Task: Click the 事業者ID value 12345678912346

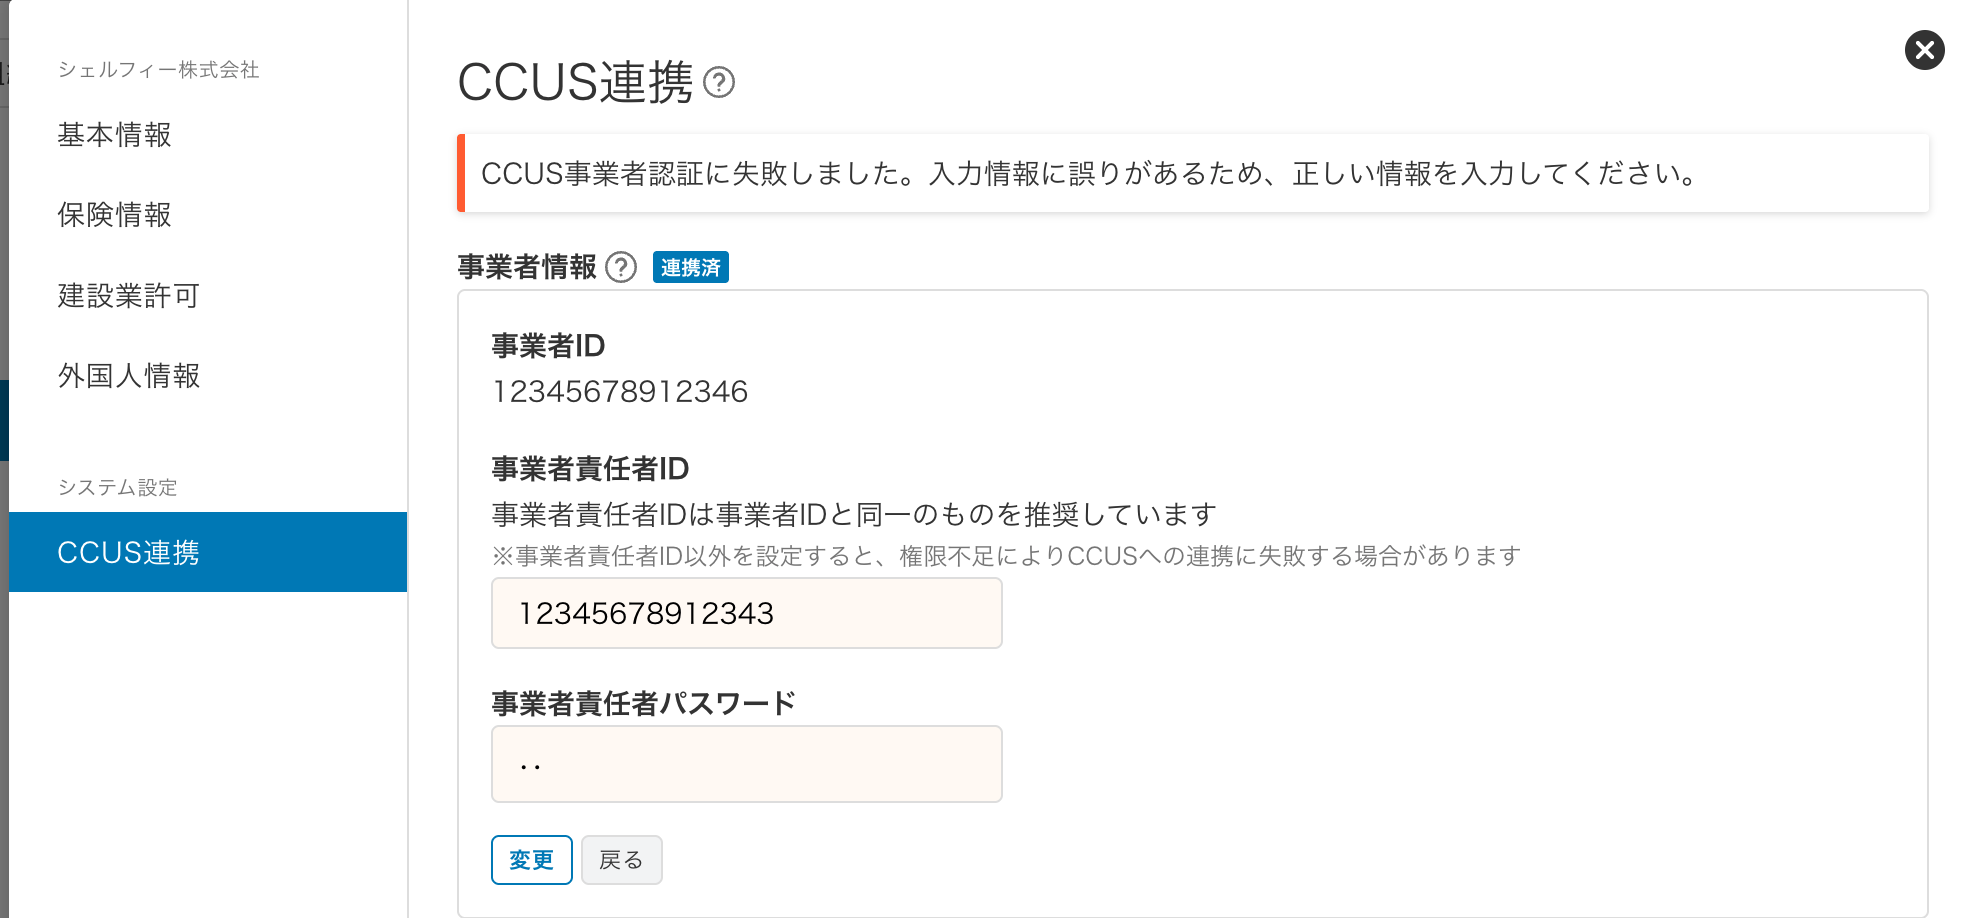Action: [x=620, y=392]
